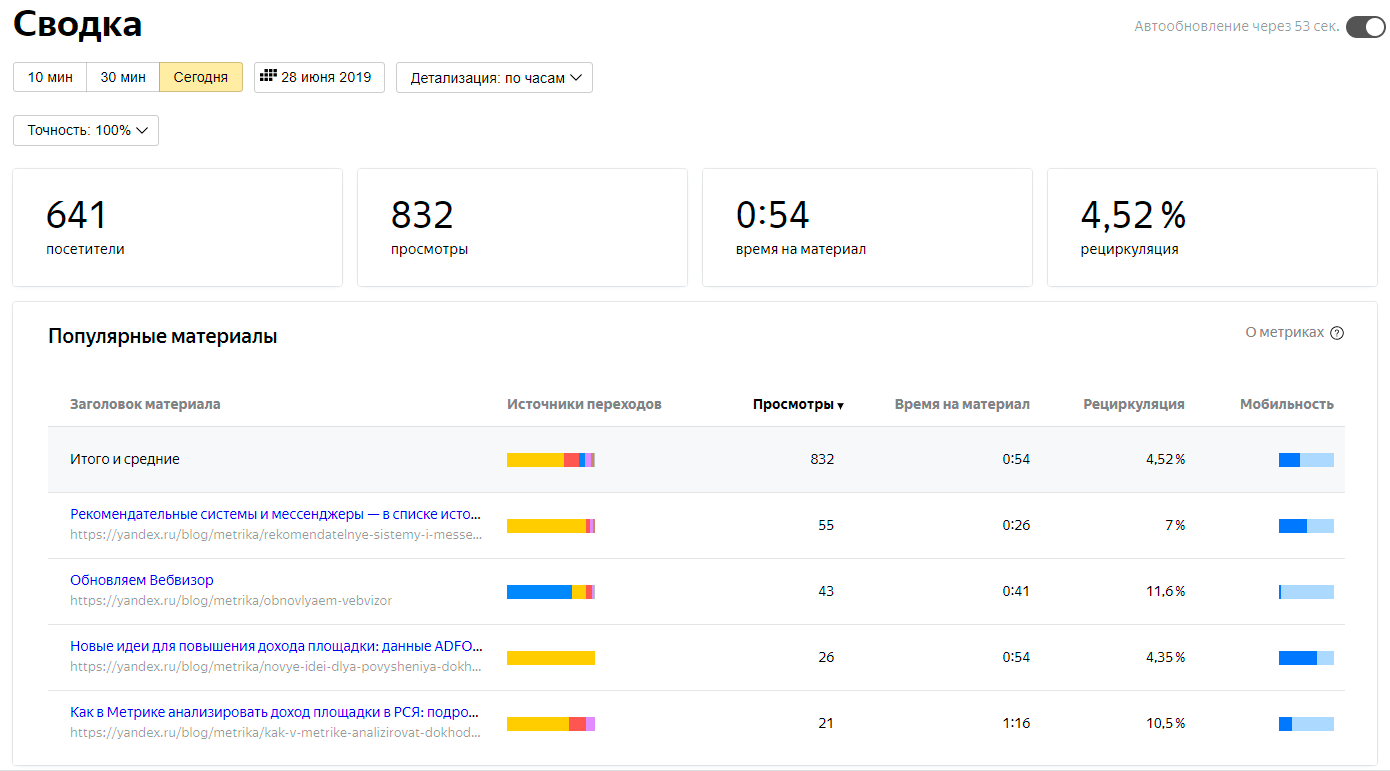Click mobility bar in Итого и средние row

pos(1306,460)
